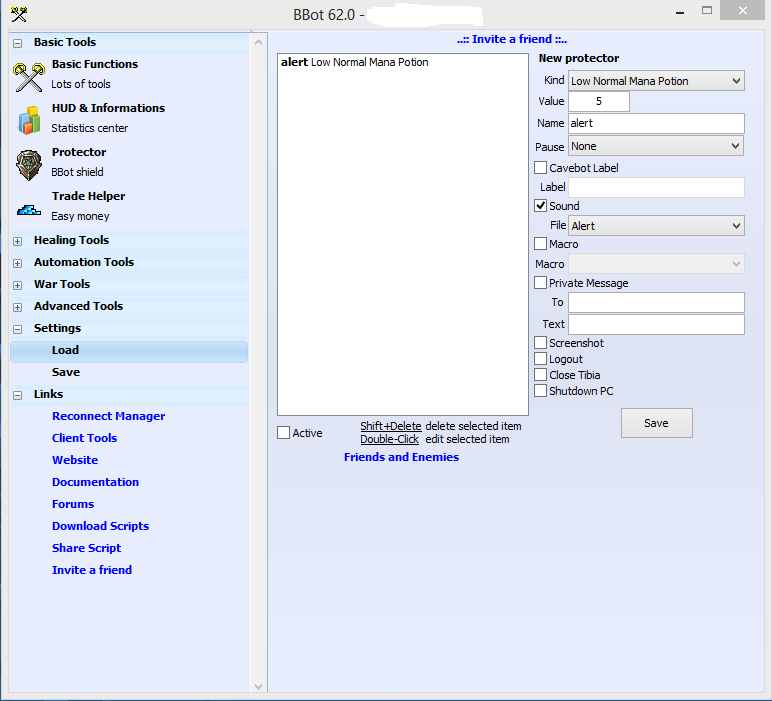Open the sound File dropdown
This screenshot has height=701, width=772.
[656, 225]
